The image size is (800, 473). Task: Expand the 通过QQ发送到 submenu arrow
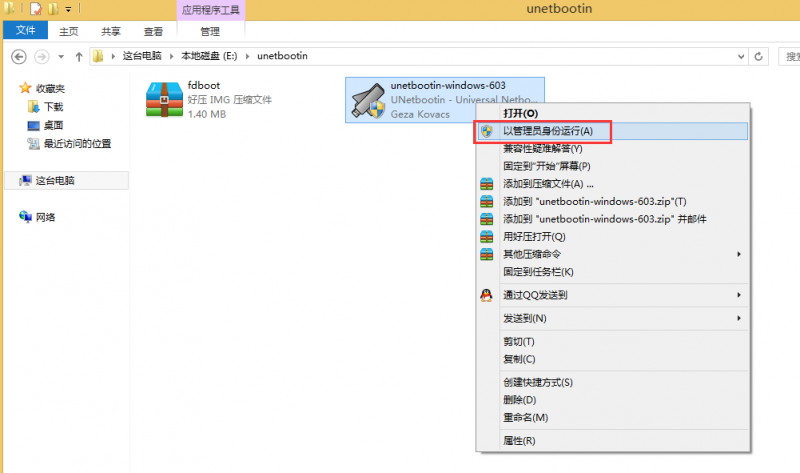[739, 295]
